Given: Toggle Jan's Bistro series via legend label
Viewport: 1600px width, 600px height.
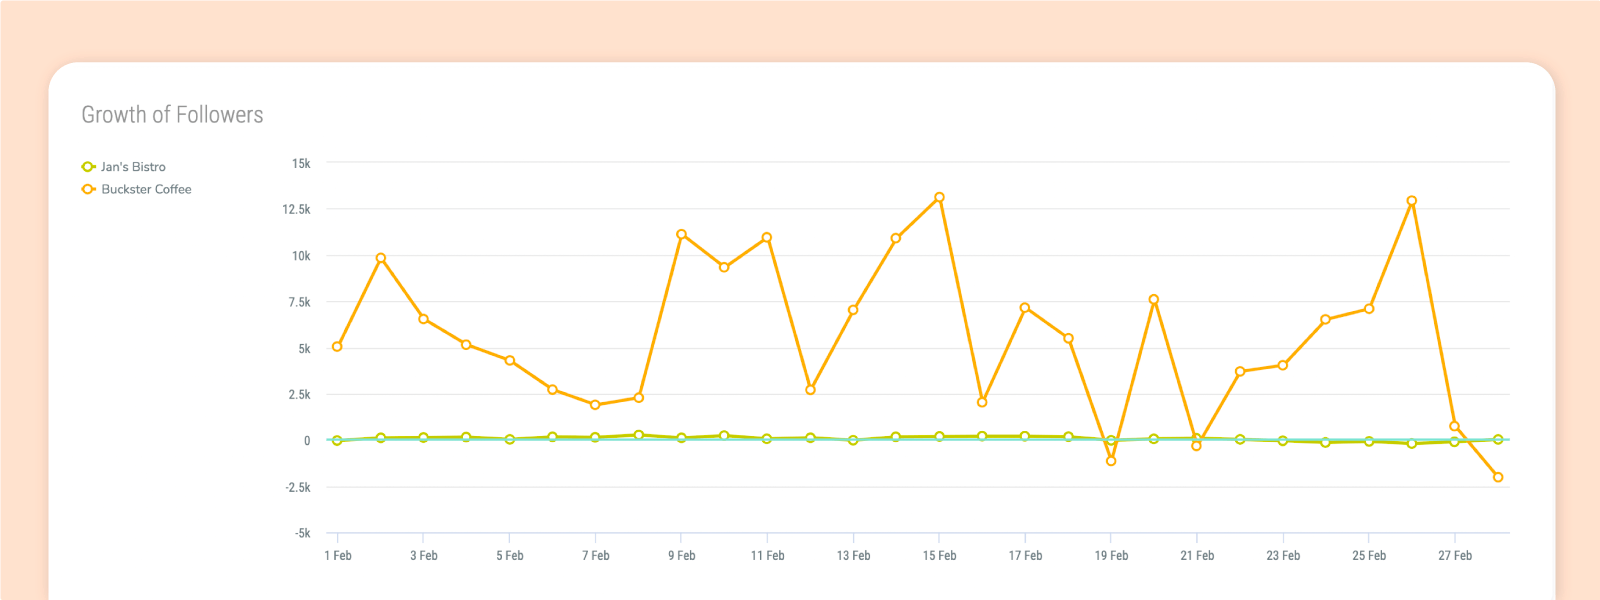Looking at the screenshot, I should click(x=133, y=167).
